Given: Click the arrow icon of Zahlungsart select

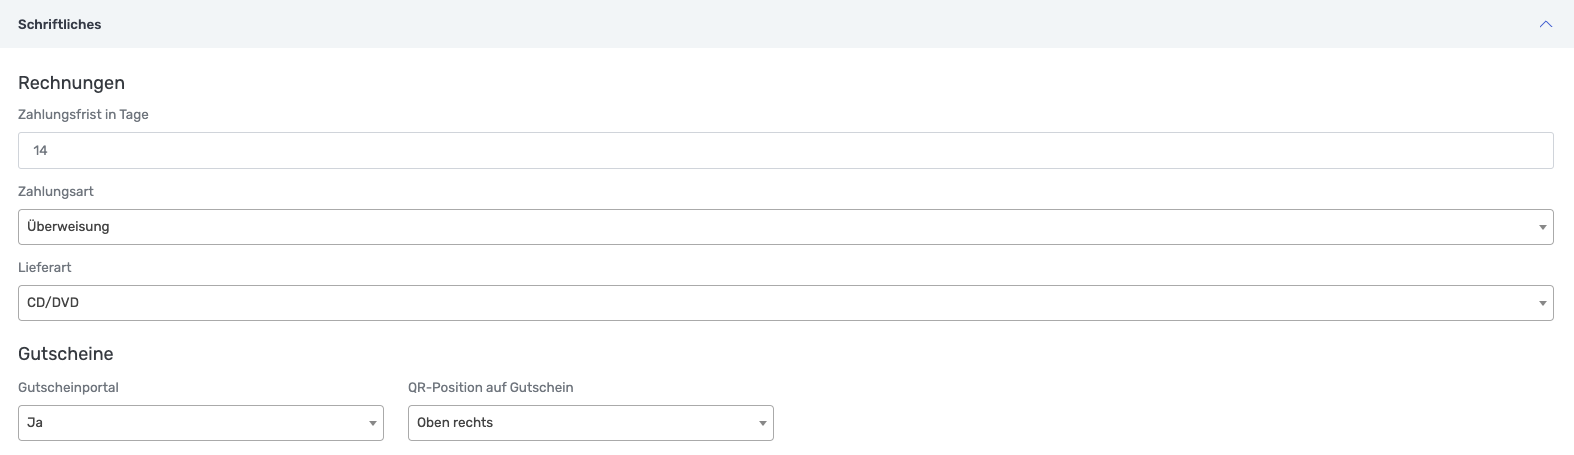Looking at the screenshot, I should click(x=1542, y=228).
